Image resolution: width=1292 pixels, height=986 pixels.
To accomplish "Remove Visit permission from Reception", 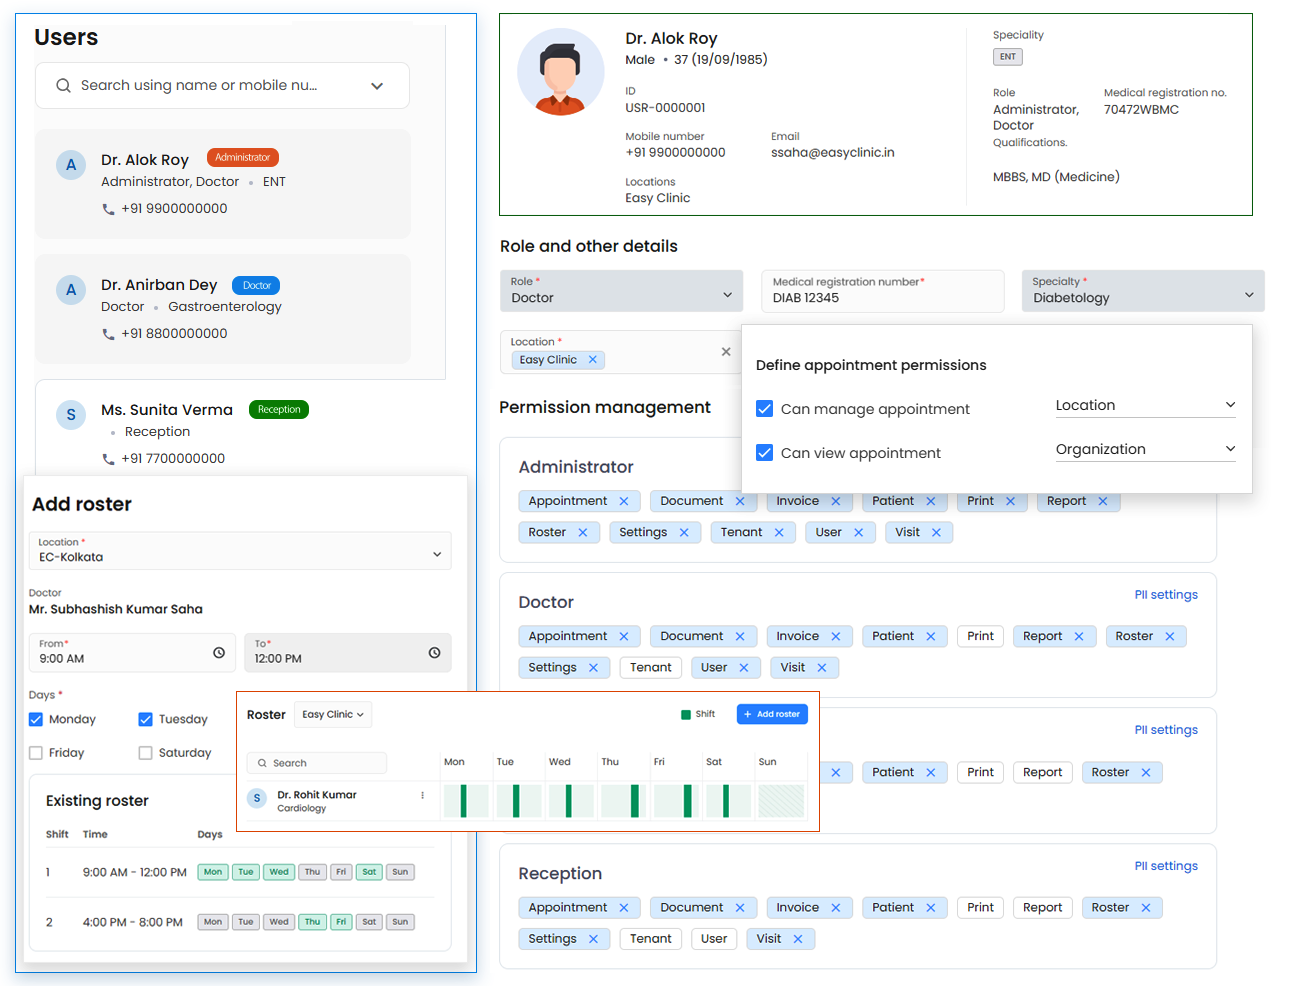I will click(798, 939).
